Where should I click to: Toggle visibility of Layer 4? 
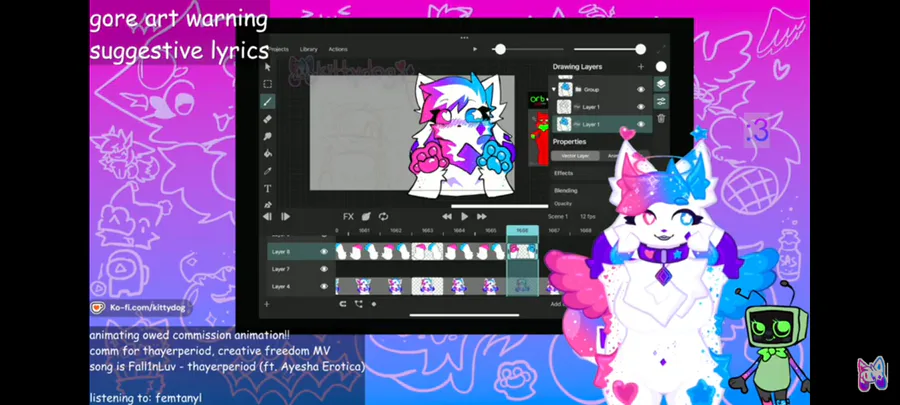(324, 286)
